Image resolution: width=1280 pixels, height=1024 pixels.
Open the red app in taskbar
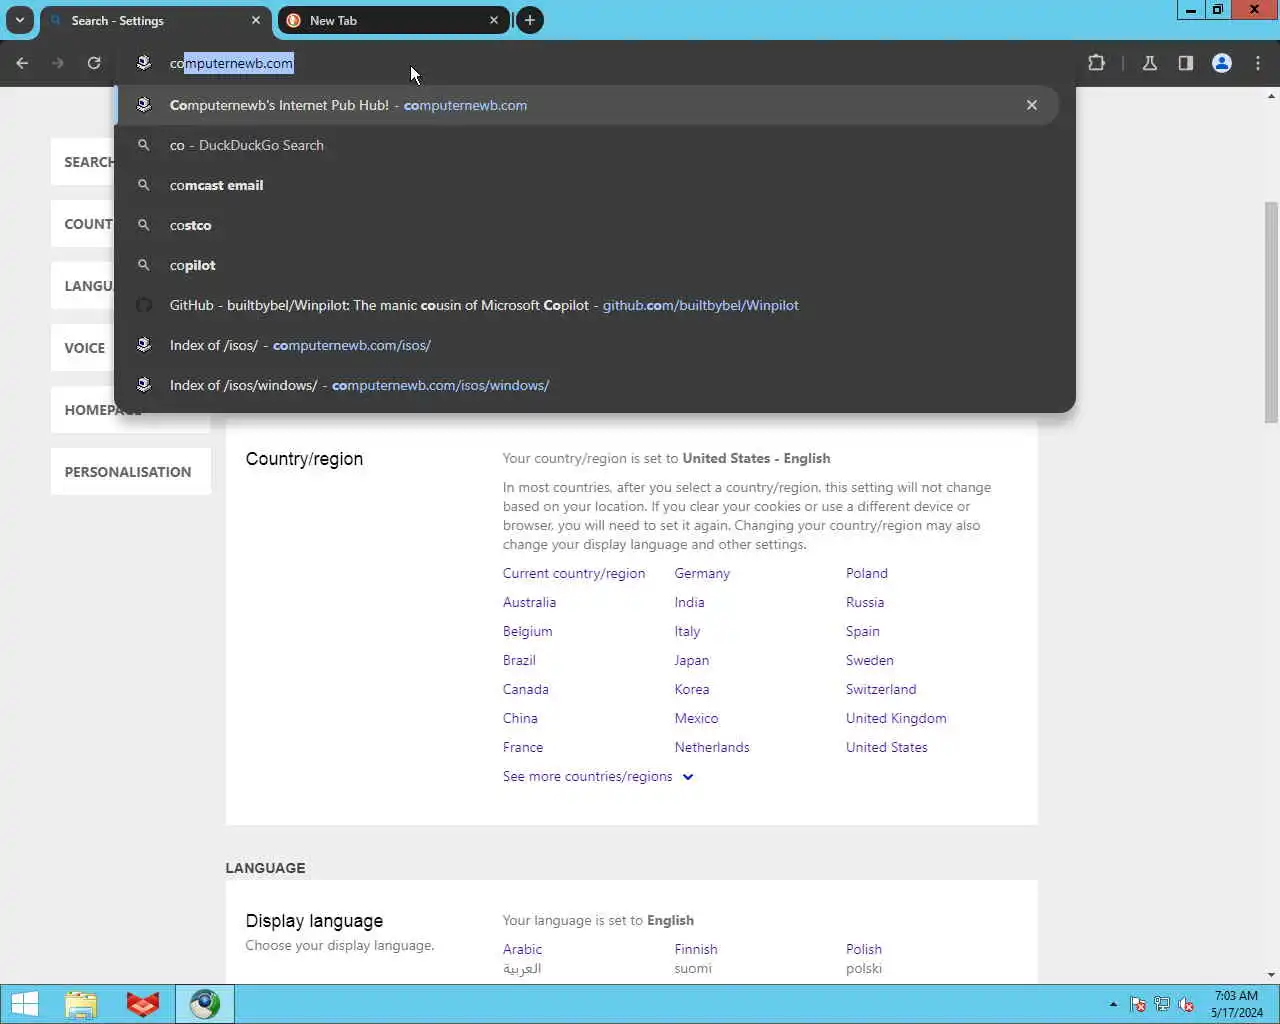click(x=143, y=1004)
